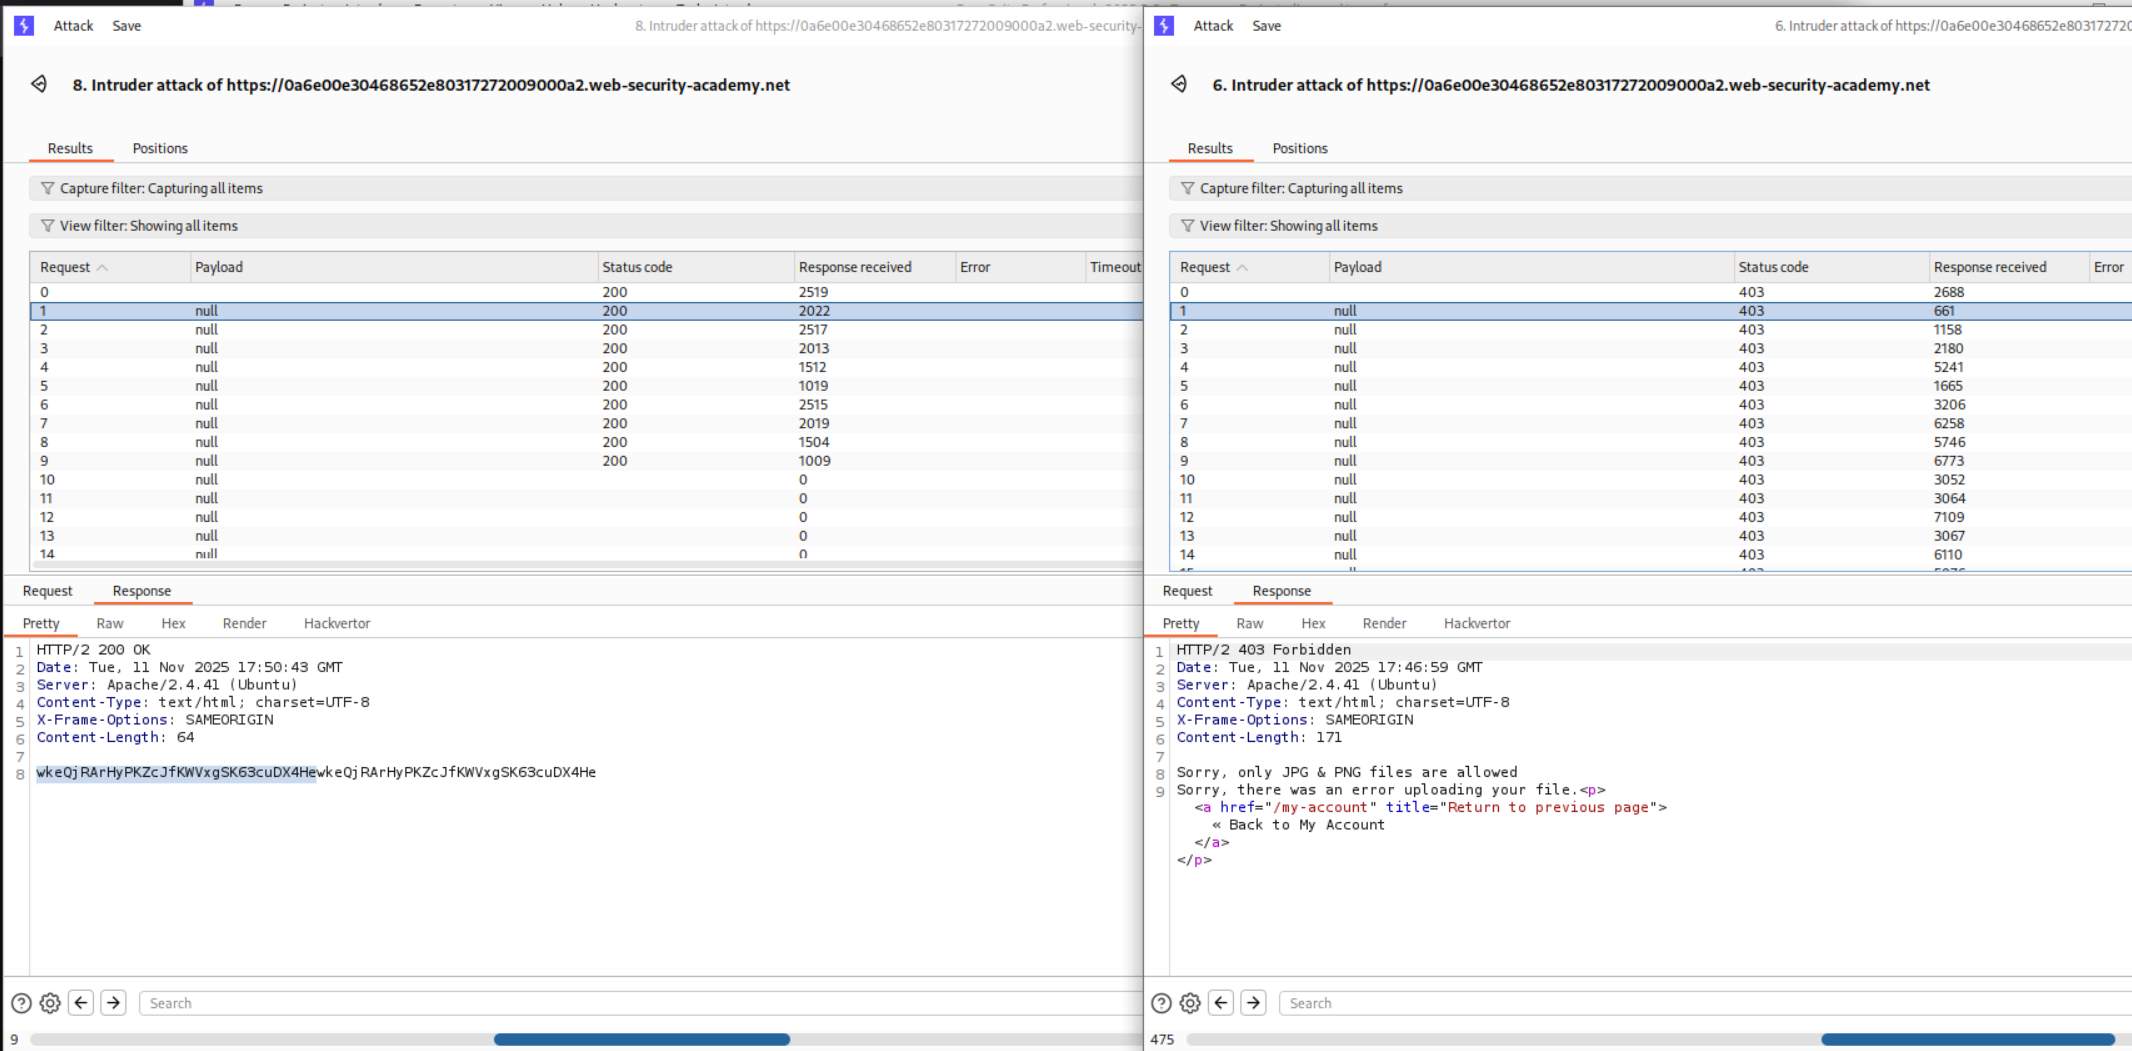
Task: Click the blue horizontal scrollbar at the bottom
Action: click(640, 1039)
